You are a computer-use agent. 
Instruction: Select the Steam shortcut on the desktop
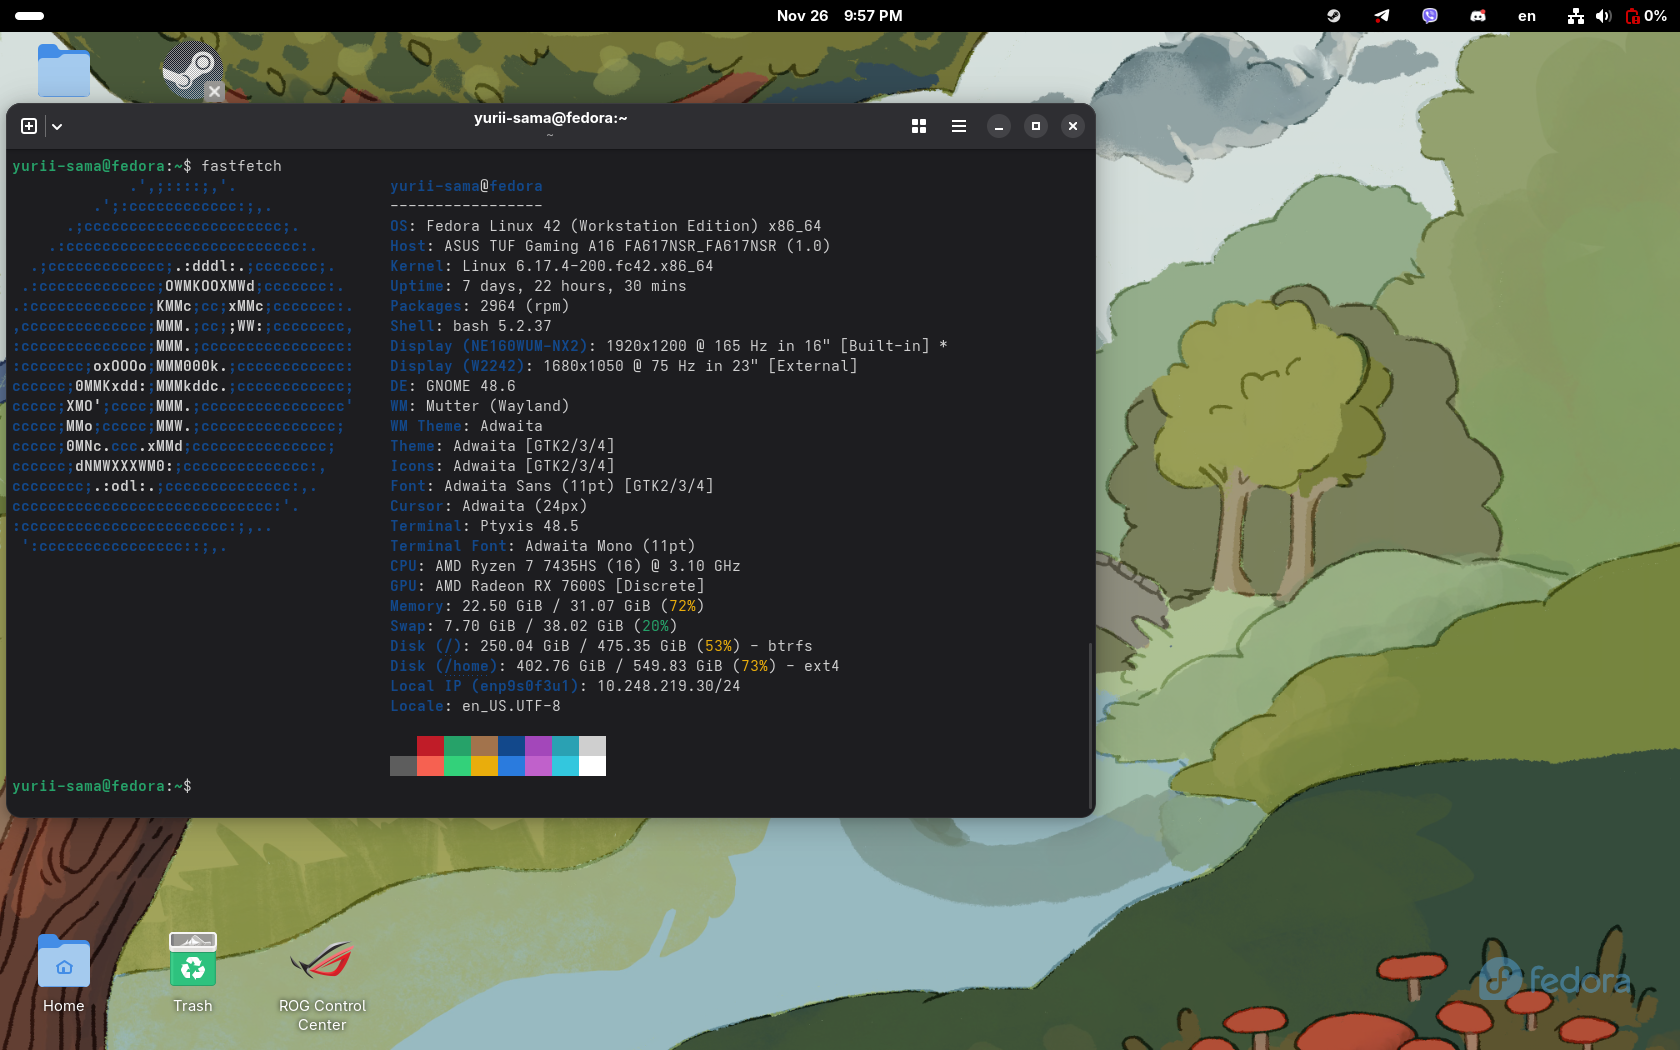click(x=192, y=71)
